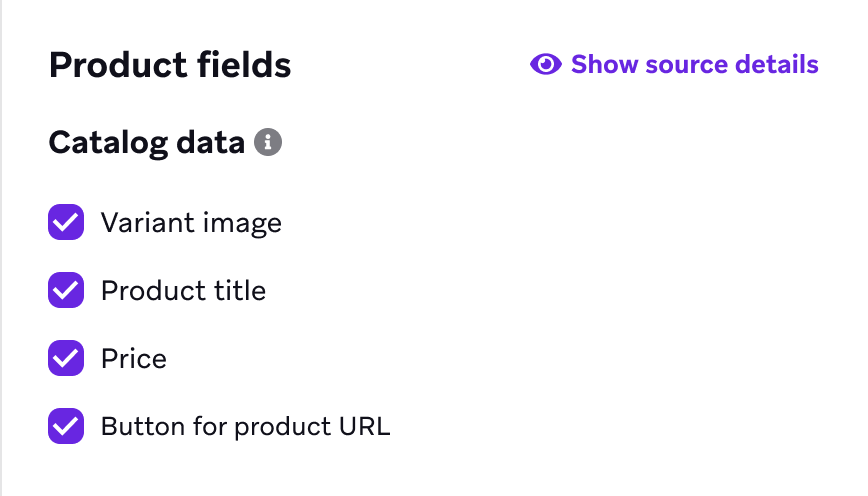Click the left edge panel divider
The height and width of the screenshot is (496, 868).
pos(2,248)
